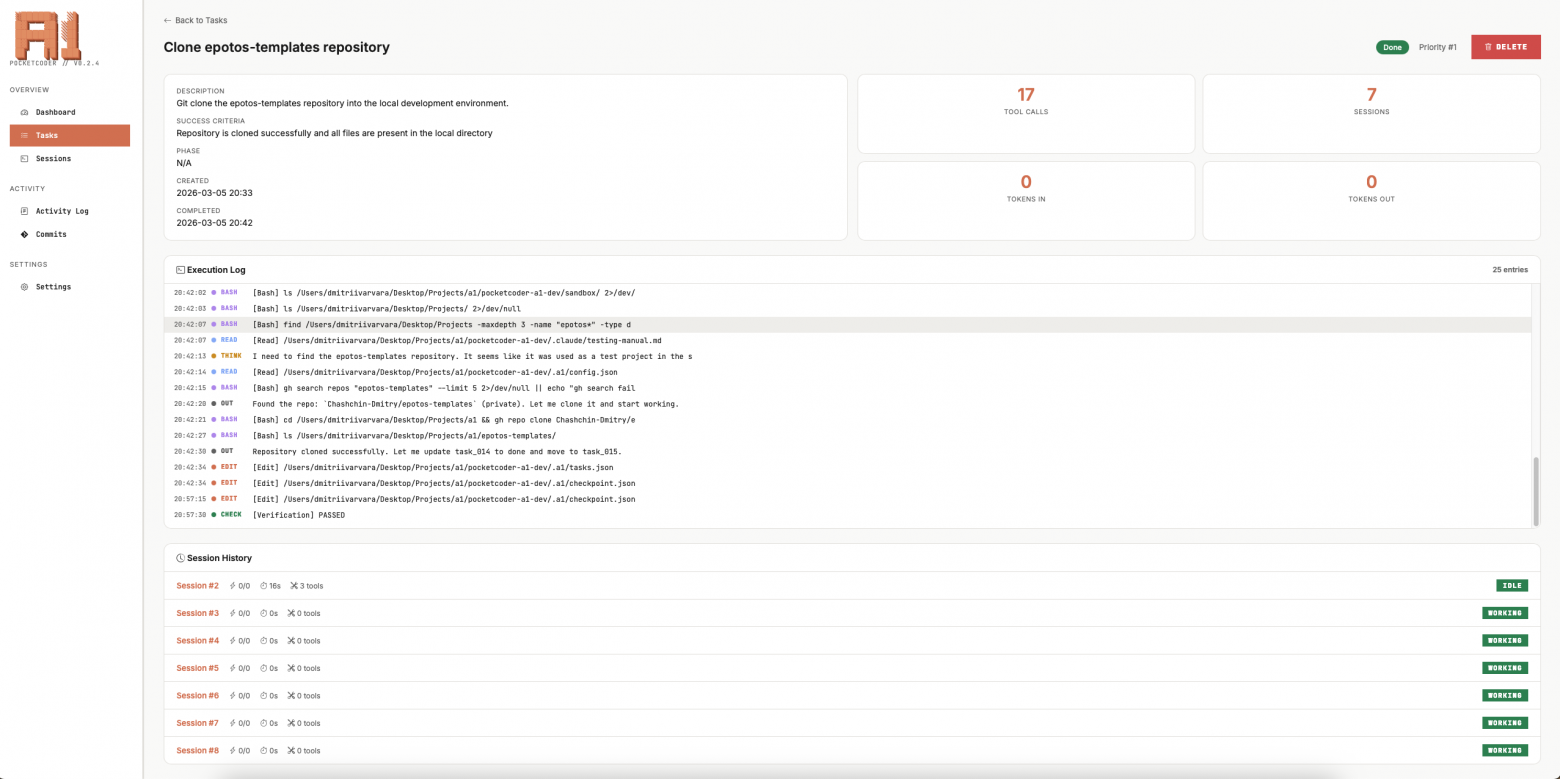This screenshot has height=779, width=1560.
Task: Click the lightning bolt icon in Session #8 row
Action: coord(233,751)
